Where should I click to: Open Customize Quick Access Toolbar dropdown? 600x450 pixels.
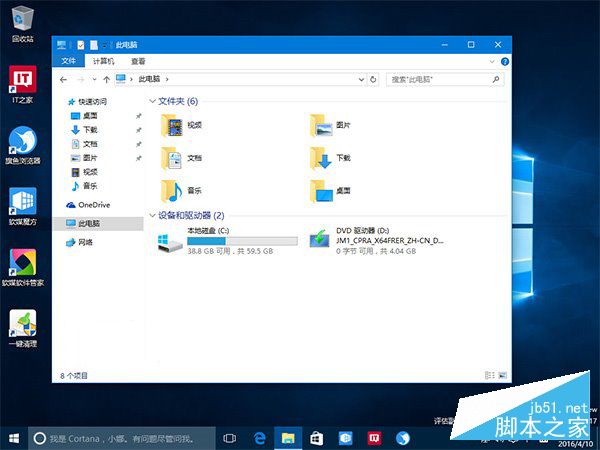pyautogui.click(x=104, y=46)
